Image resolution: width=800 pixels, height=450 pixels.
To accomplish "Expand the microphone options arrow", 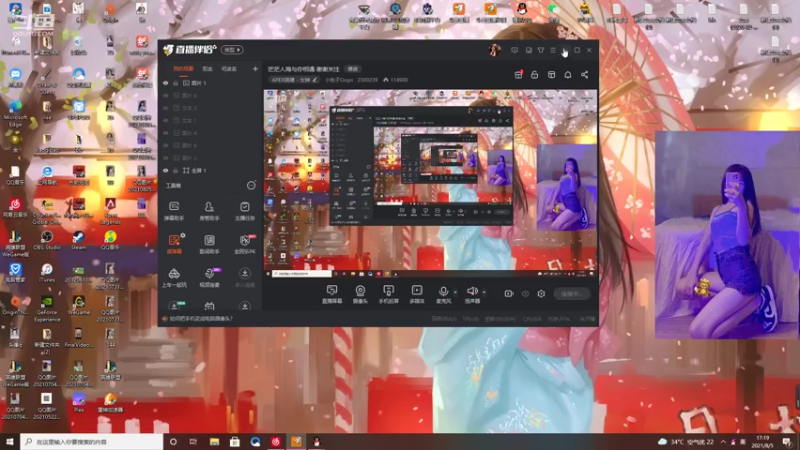I will (x=455, y=292).
